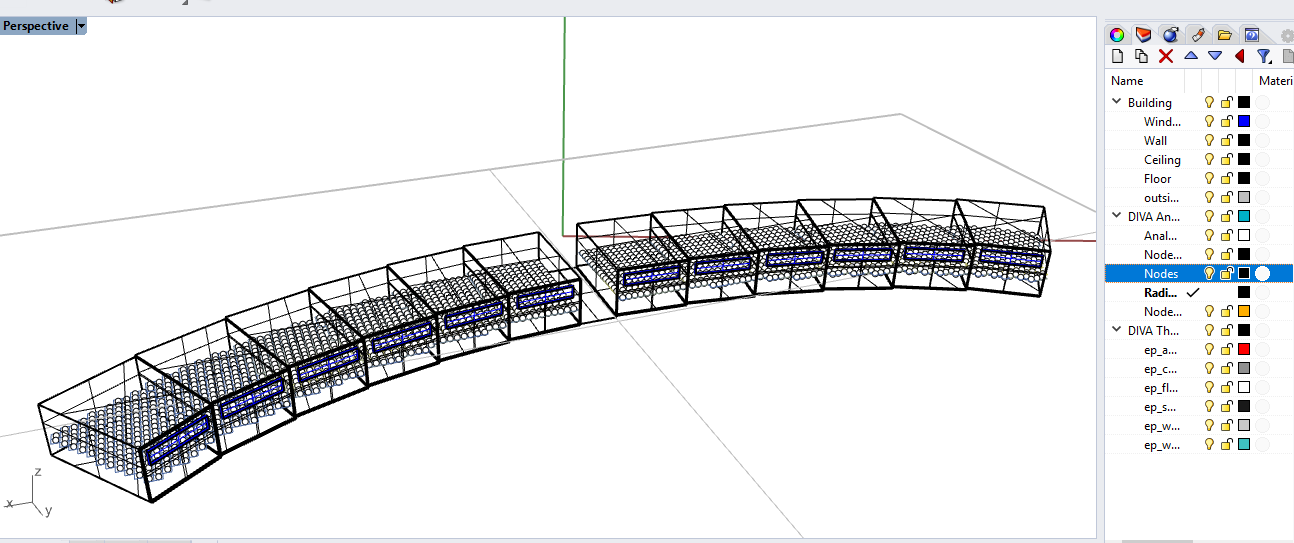Open the Help panel tab icon
Screen dimensions: 1294x543
(x=1250, y=35)
